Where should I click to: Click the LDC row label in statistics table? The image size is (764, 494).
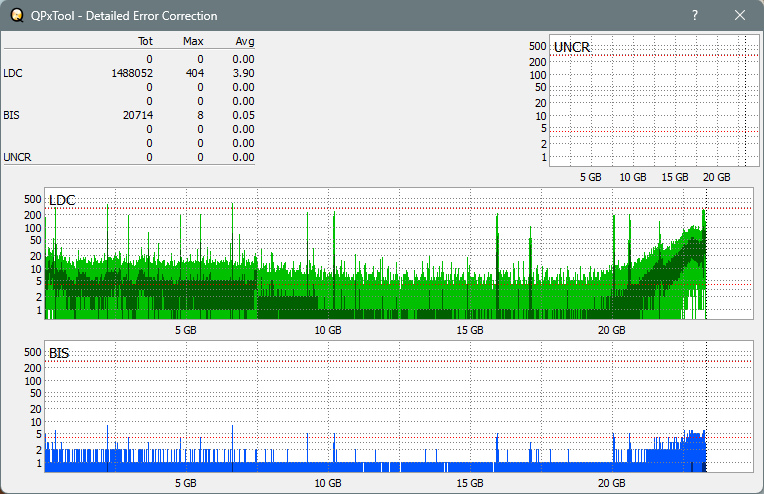(12, 73)
